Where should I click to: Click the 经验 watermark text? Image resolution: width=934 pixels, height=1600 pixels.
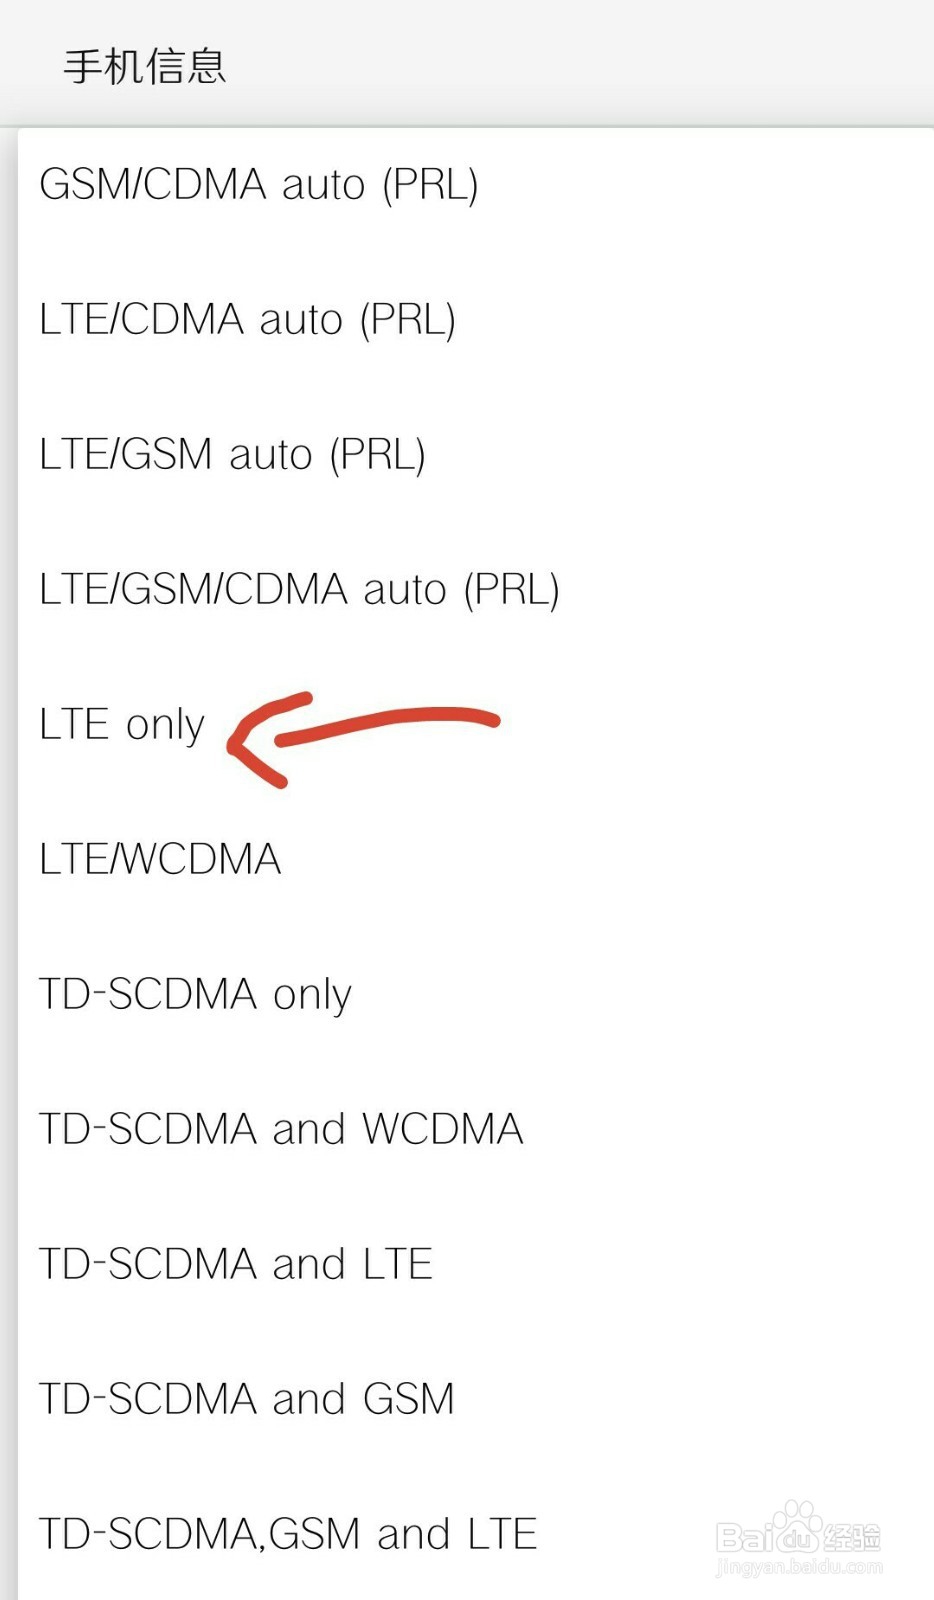852,1535
